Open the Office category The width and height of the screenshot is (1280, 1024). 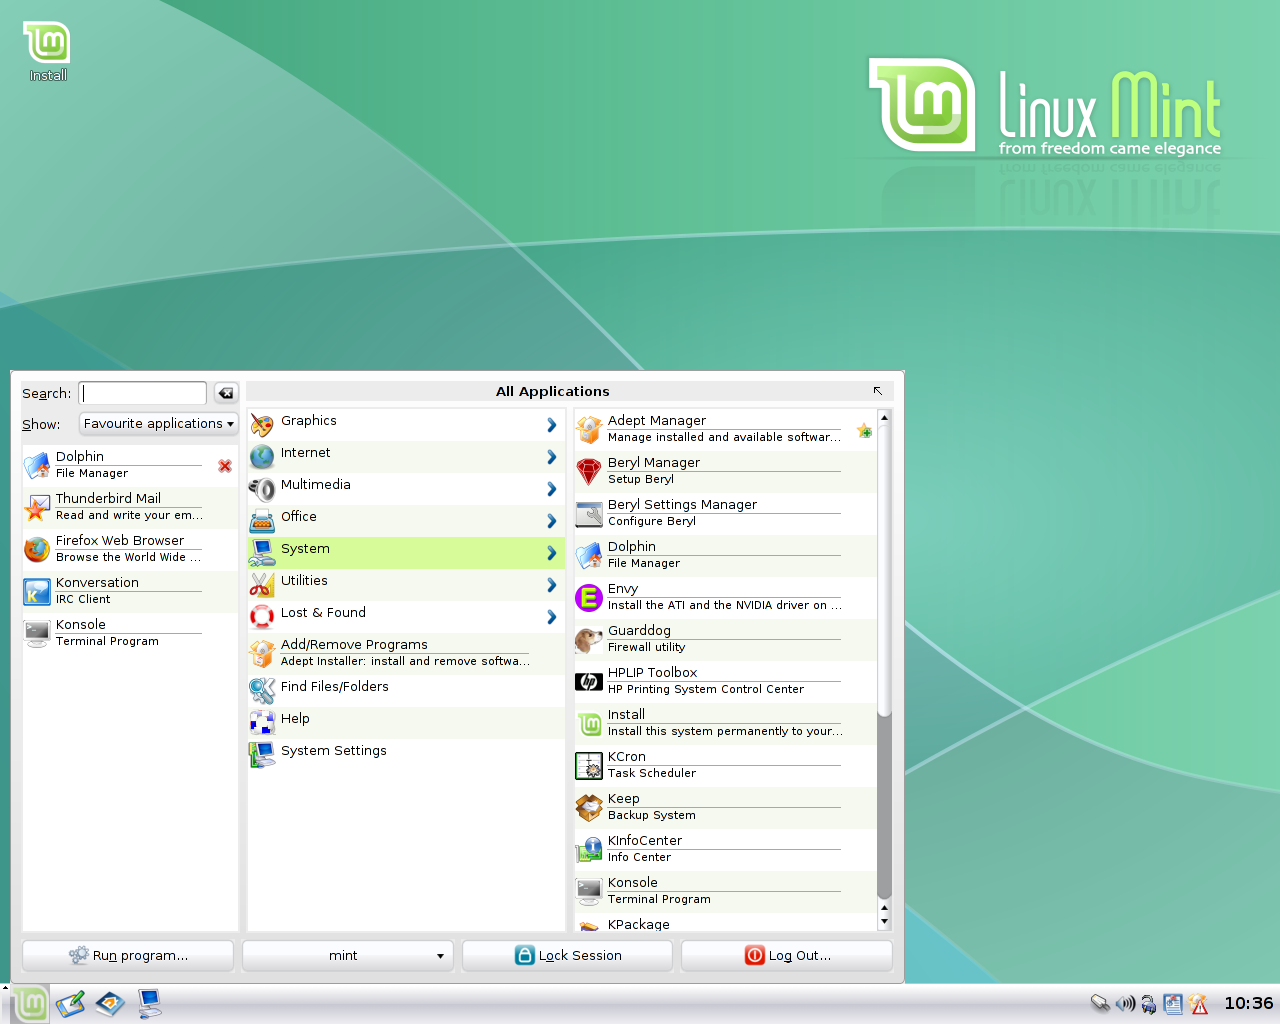pyautogui.click(x=406, y=521)
